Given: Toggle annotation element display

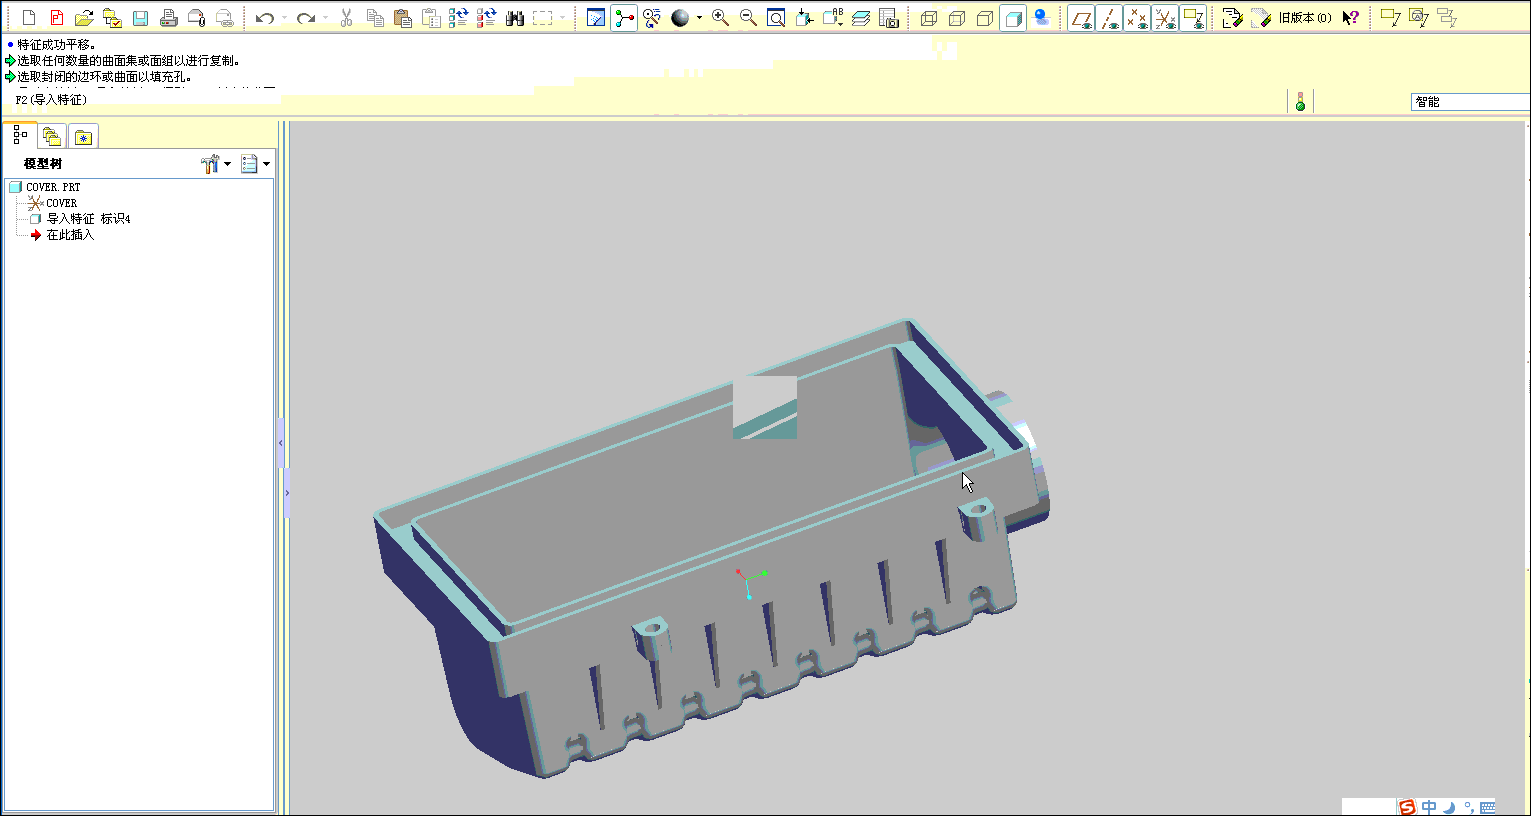Looking at the screenshot, I should click(1193, 18).
